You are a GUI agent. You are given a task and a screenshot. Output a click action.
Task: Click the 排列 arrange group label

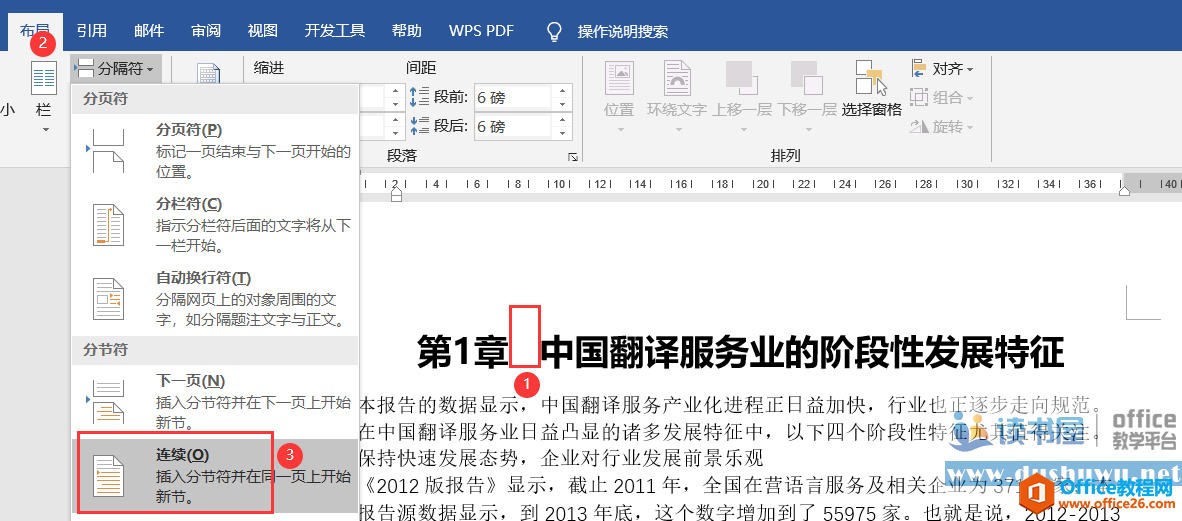pos(785,156)
